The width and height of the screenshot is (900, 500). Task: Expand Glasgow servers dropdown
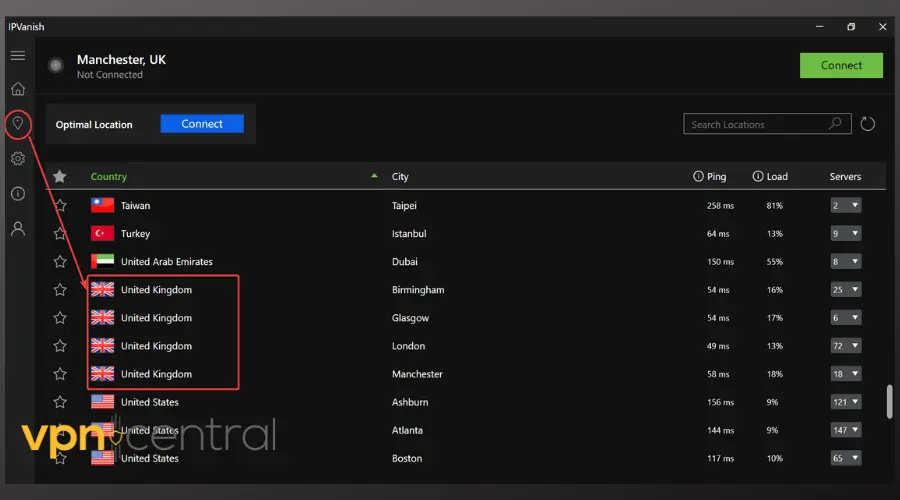845,317
